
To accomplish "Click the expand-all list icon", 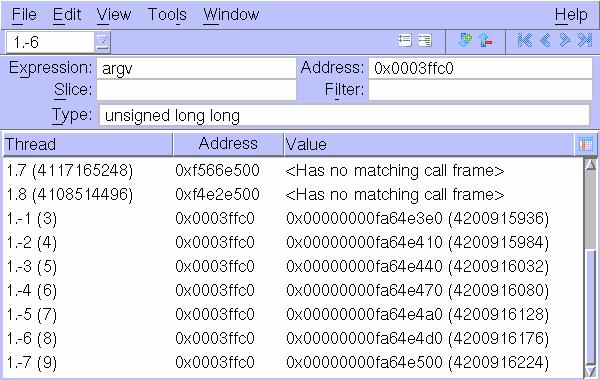I will pyautogui.click(x=425, y=40).
